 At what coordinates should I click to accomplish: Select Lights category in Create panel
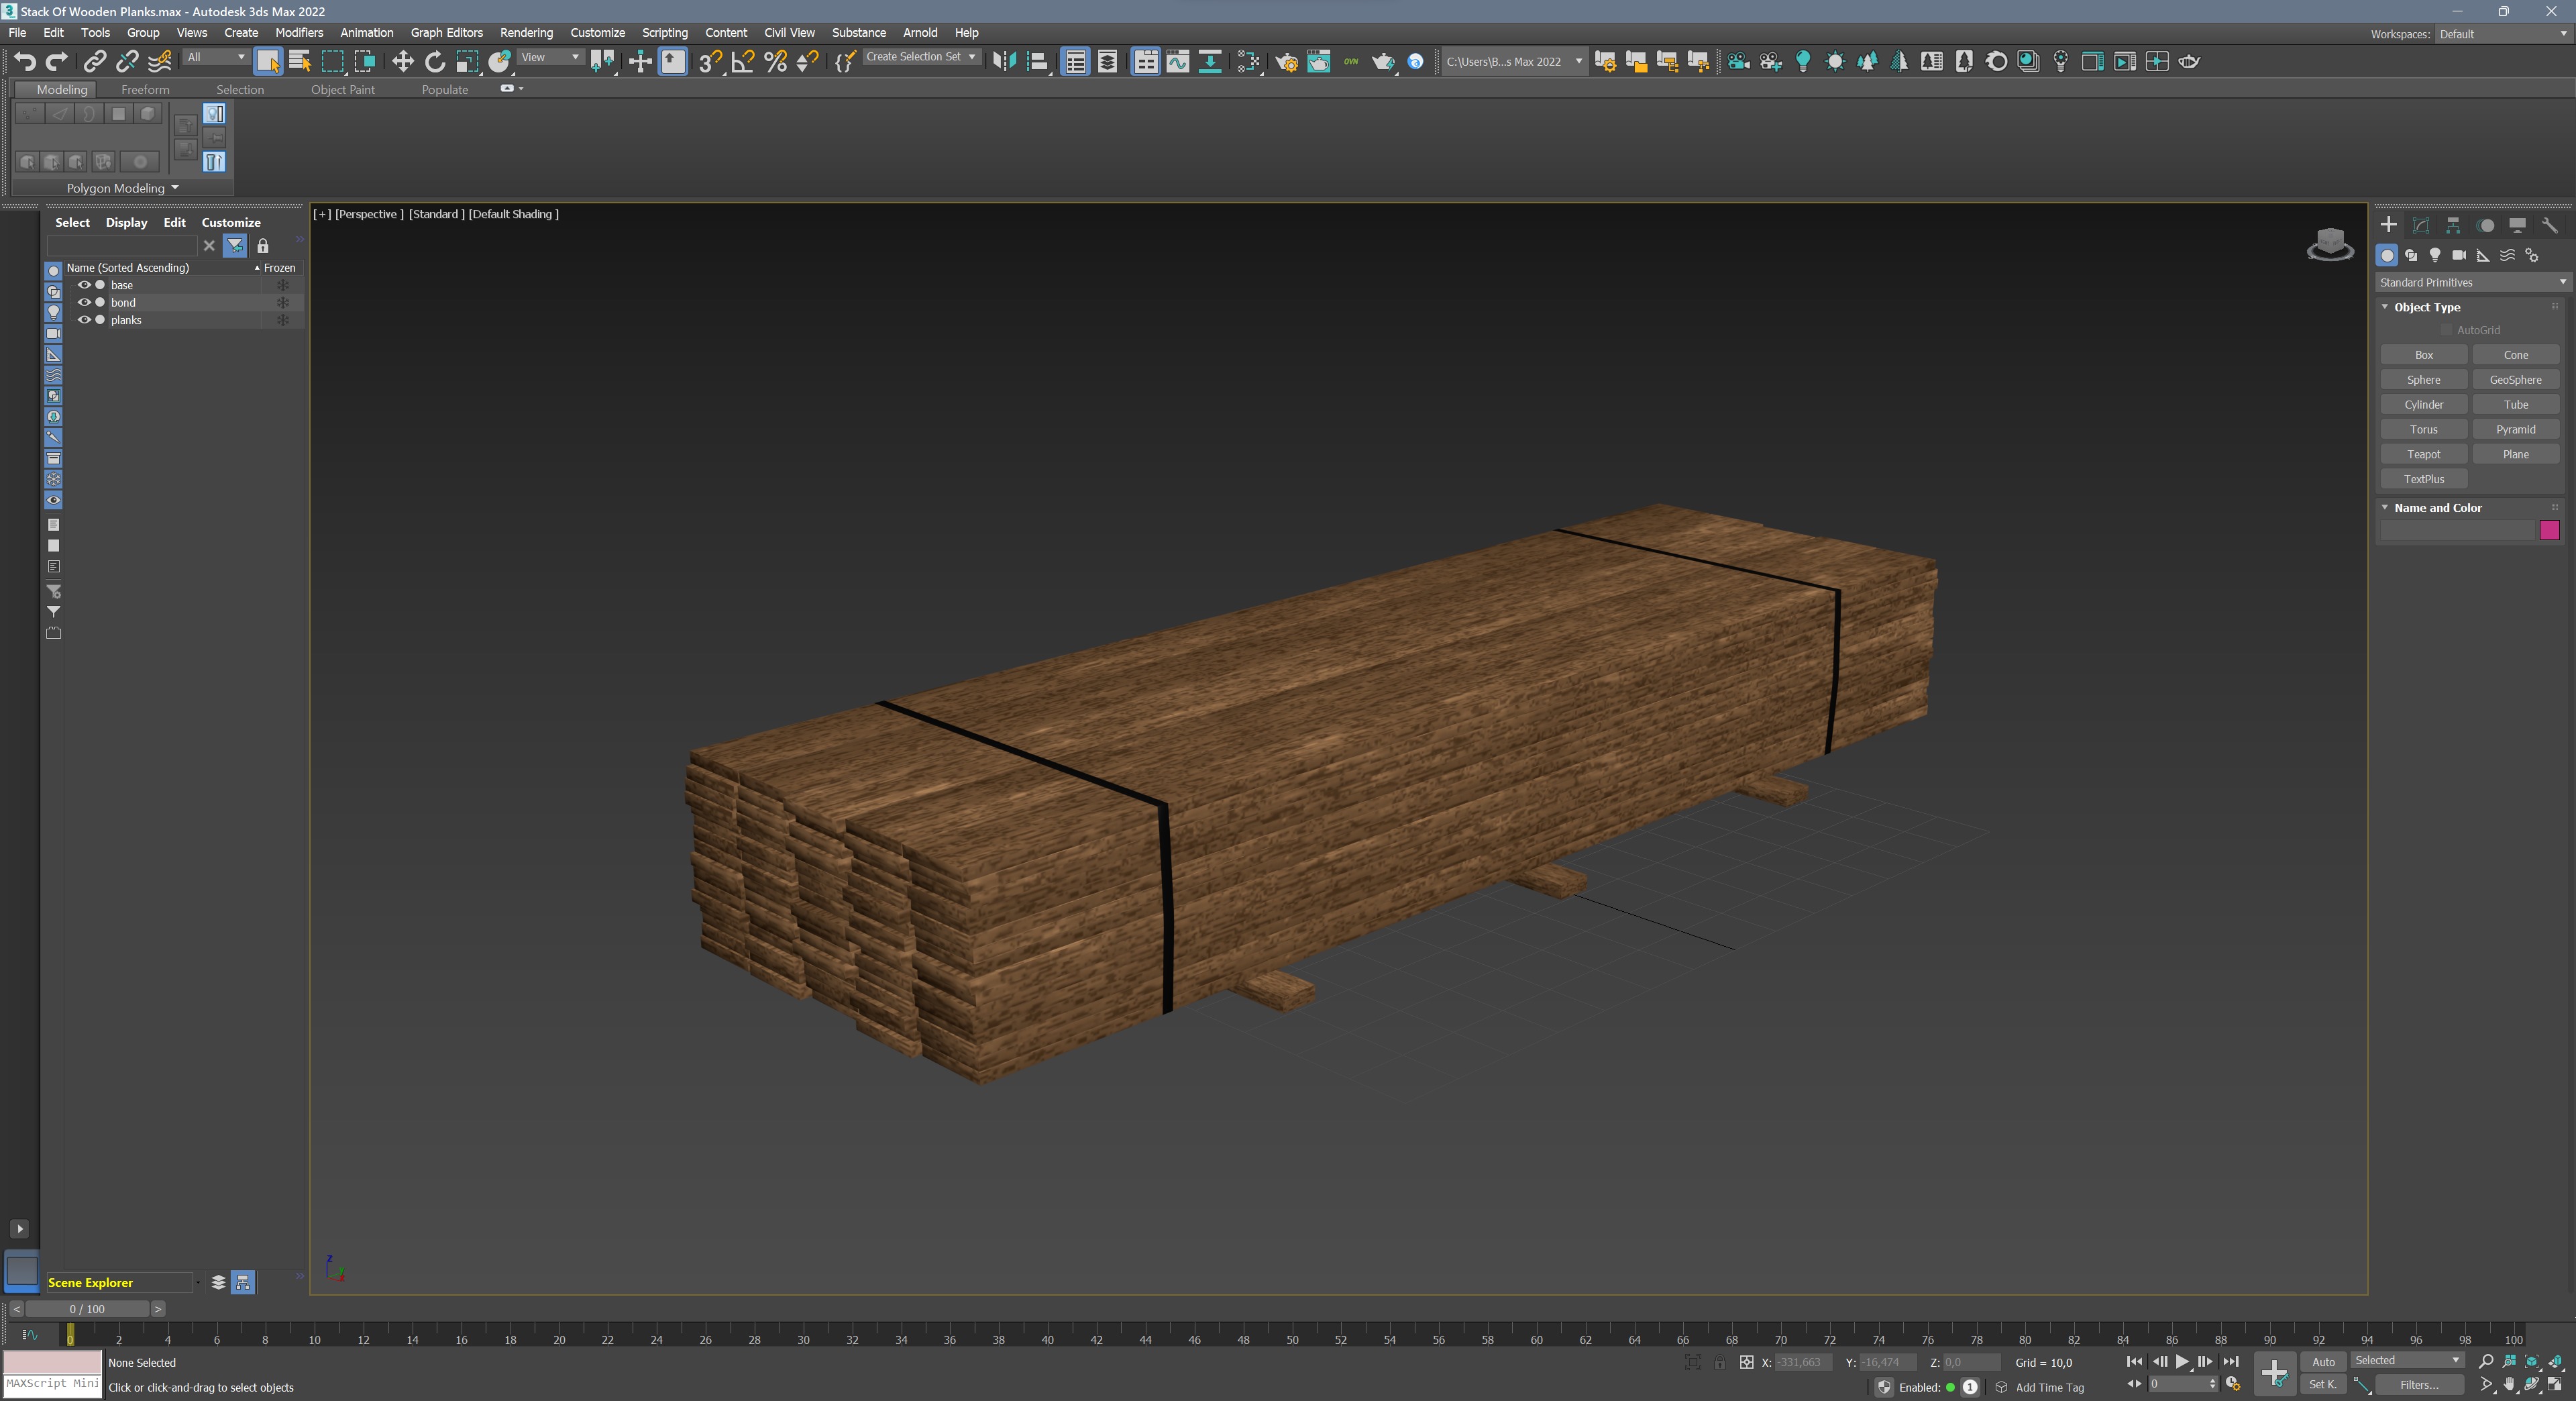[2435, 255]
